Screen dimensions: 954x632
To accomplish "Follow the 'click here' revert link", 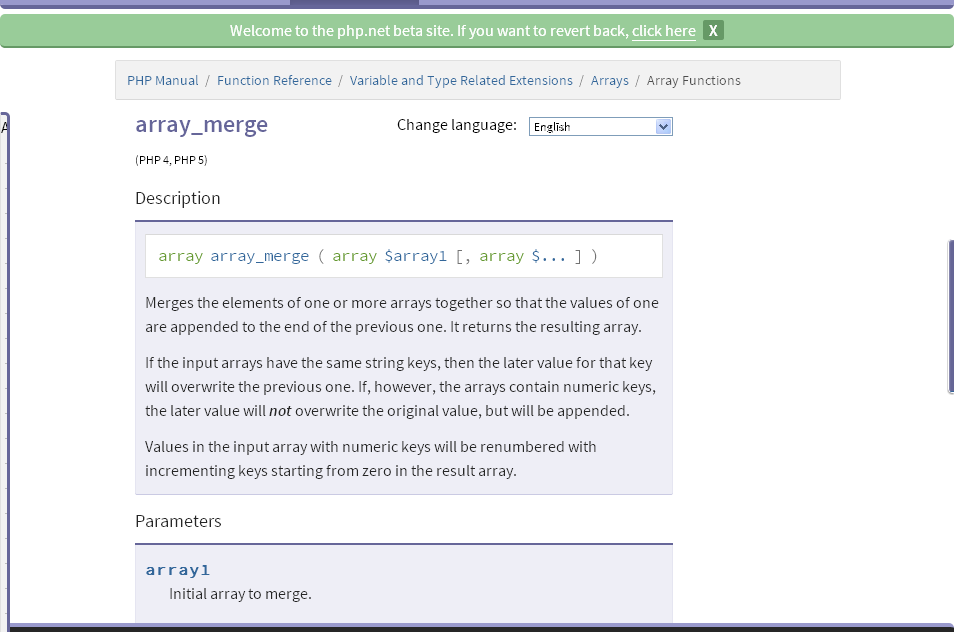I will [663, 31].
